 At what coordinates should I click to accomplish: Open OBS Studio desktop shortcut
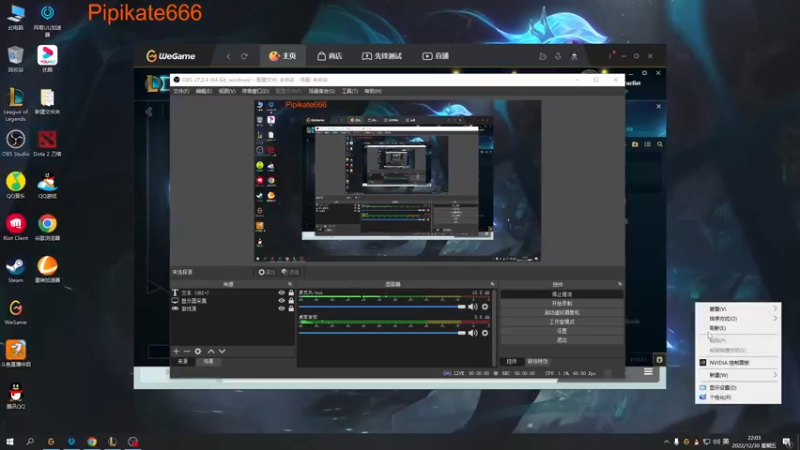15,143
